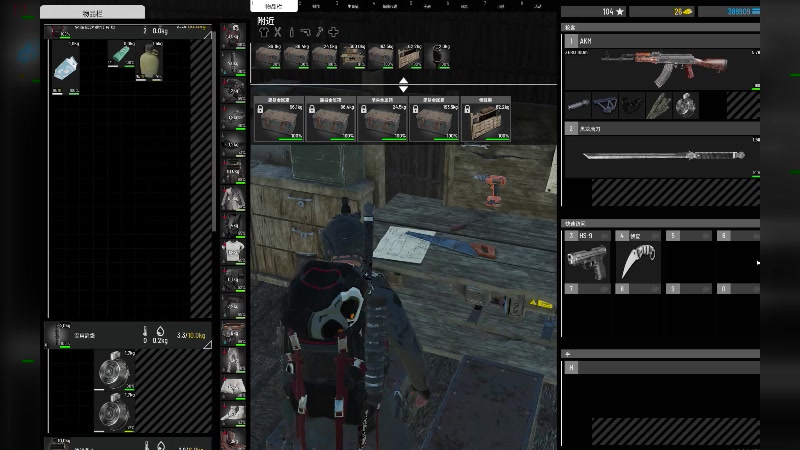Select the backpack equipment slot at column top
The image size is (800, 450).
[x=233, y=35]
